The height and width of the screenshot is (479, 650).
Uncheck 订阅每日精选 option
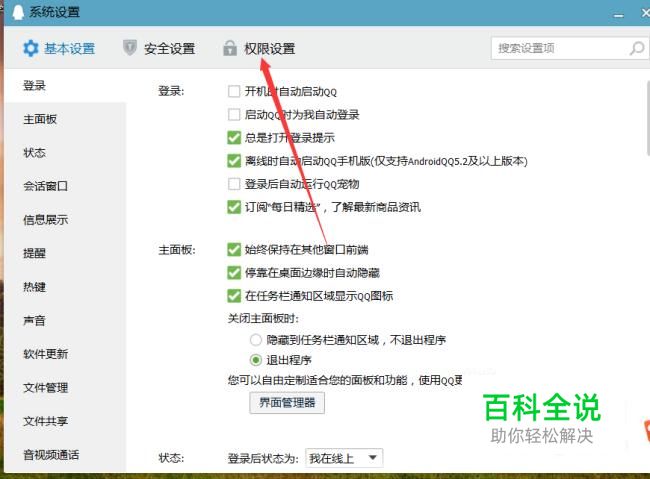tap(234, 207)
